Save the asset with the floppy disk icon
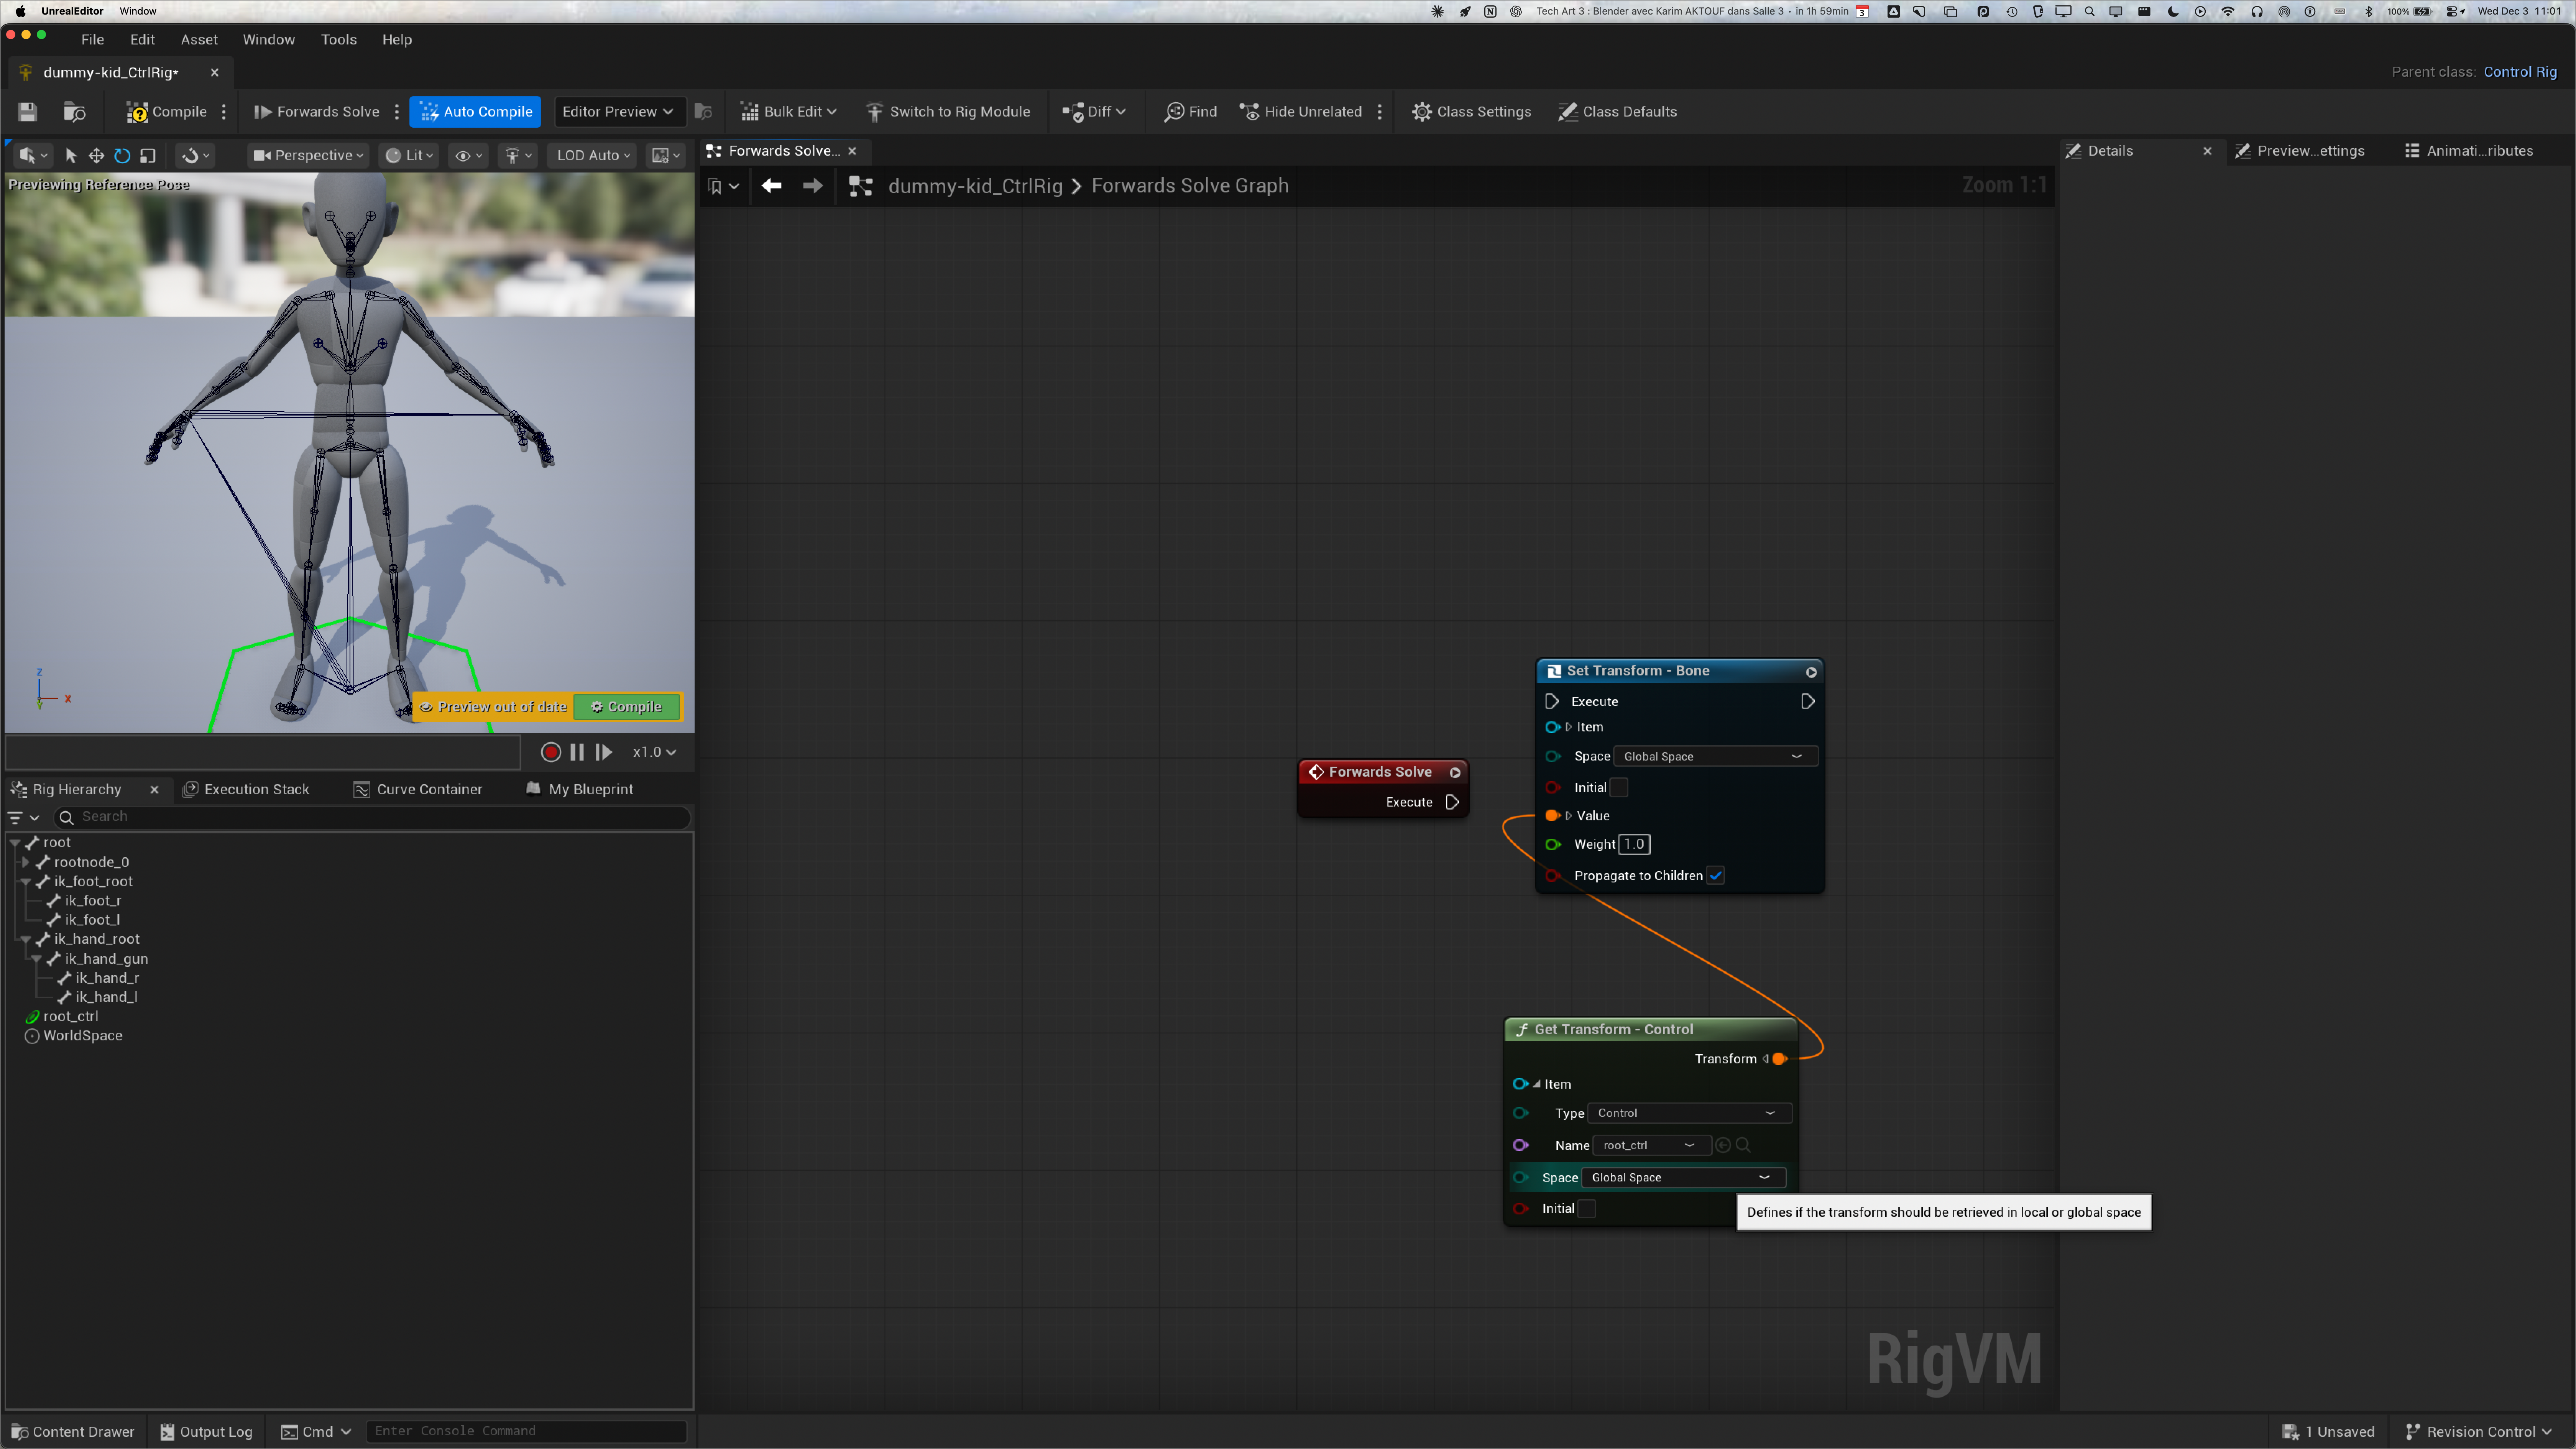2576x1449 pixels. coord(27,112)
